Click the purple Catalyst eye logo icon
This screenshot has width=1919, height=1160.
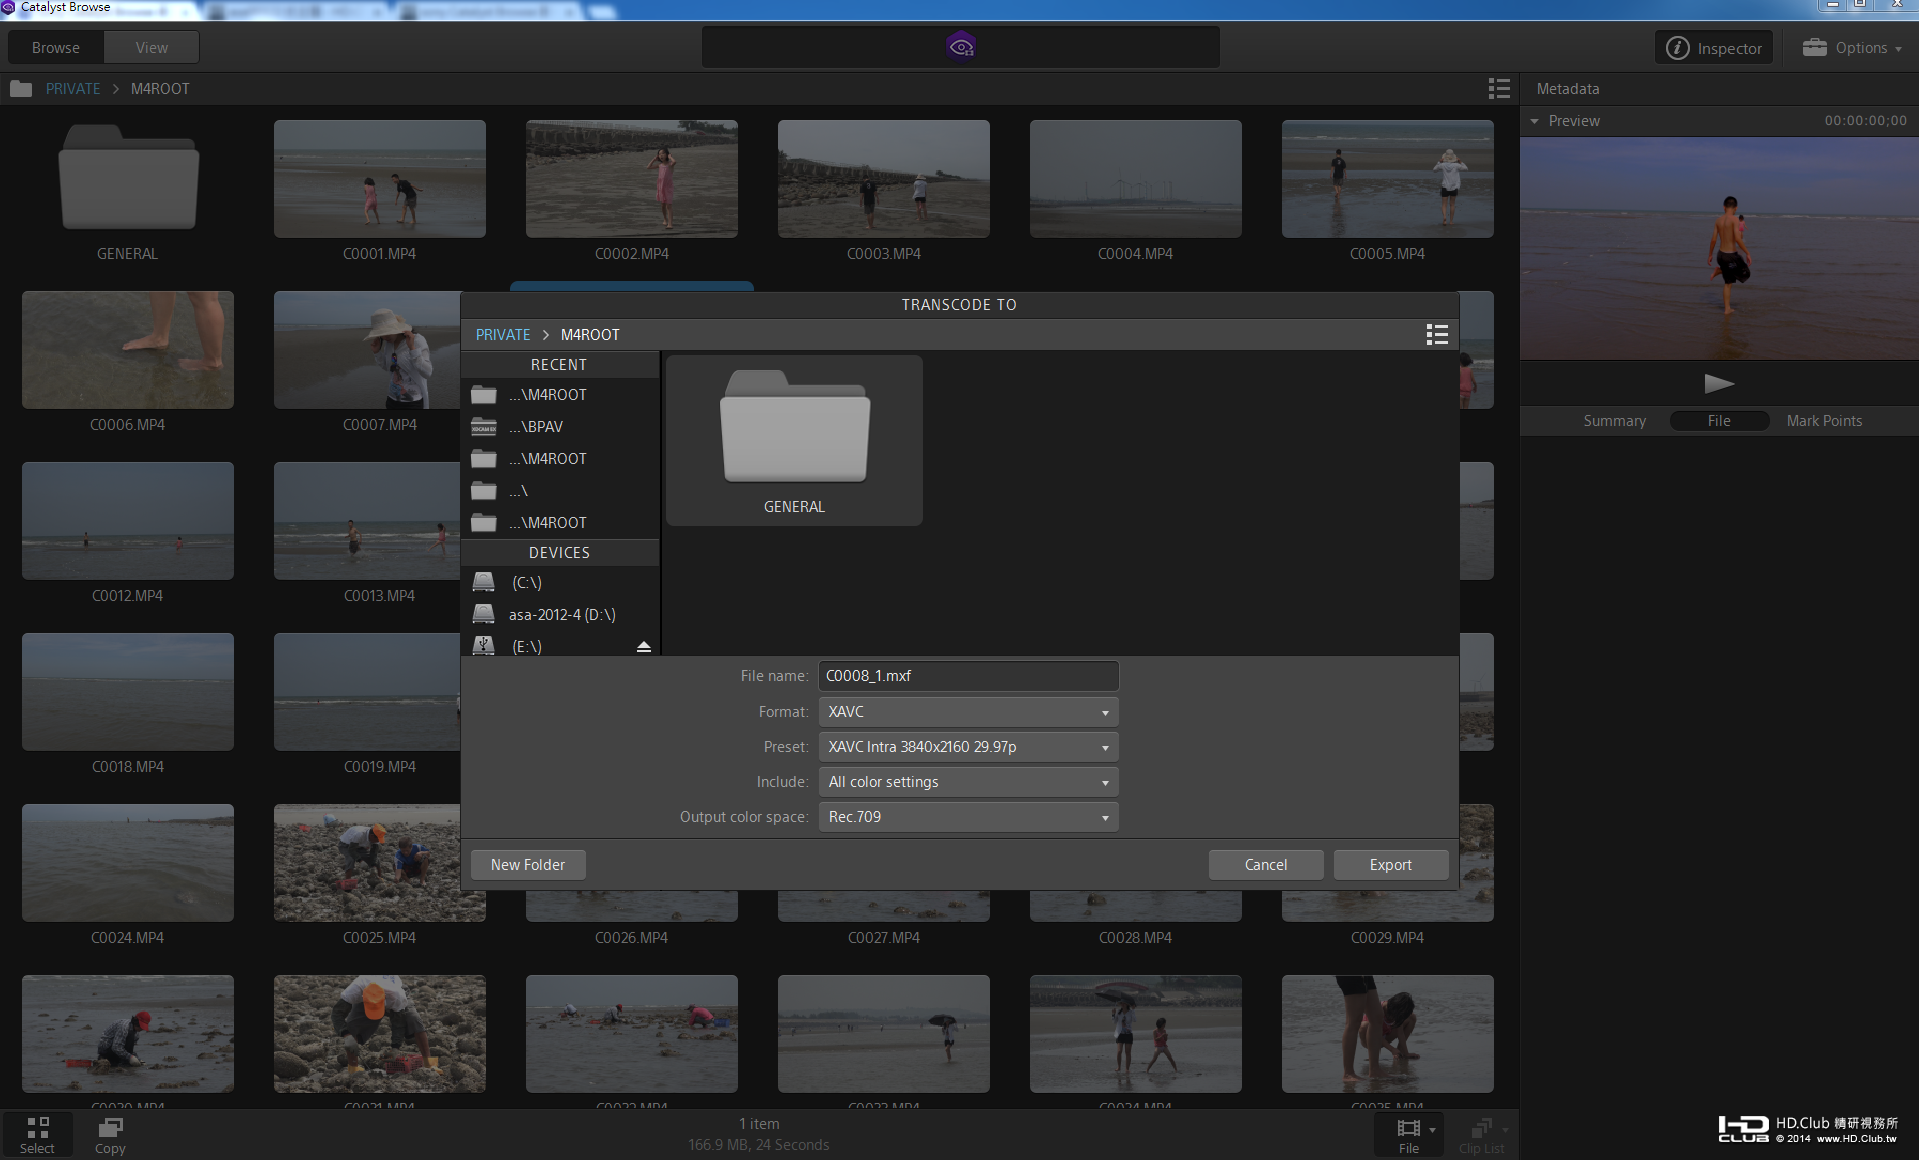pos(961,47)
